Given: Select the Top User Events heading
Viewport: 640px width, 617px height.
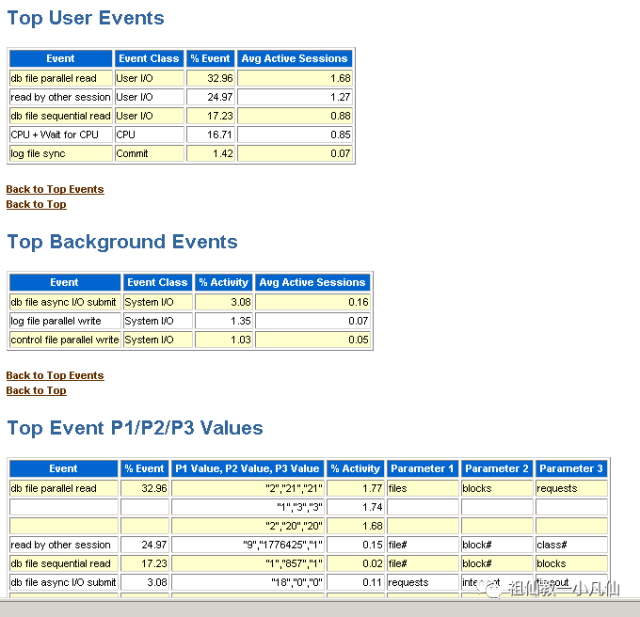Looking at the screenshot, I should (x=86, y=18).
